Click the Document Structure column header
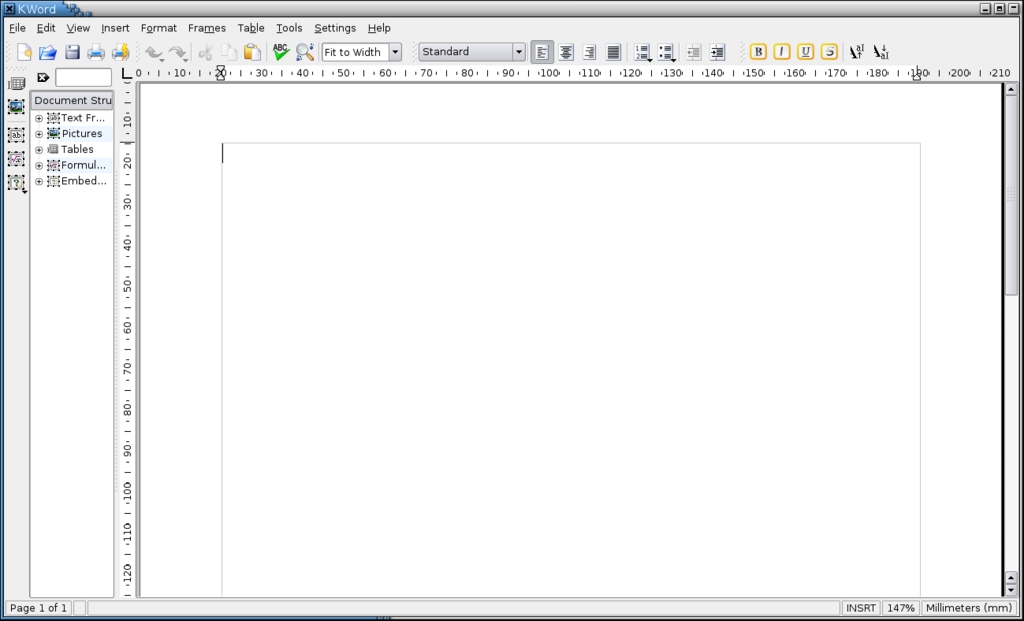Image resolution: width=1024 pixels, height=621 pixels. coord(72,100)
